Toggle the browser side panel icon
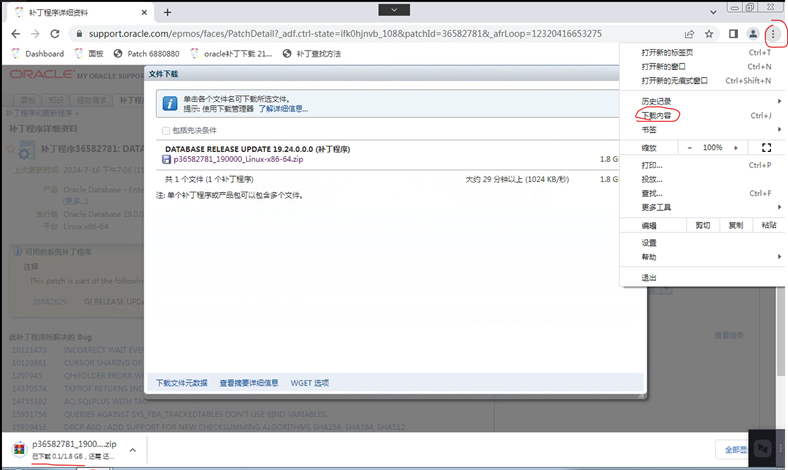The width and height of the screenshot is (788, 470). (x=733, y=34)
